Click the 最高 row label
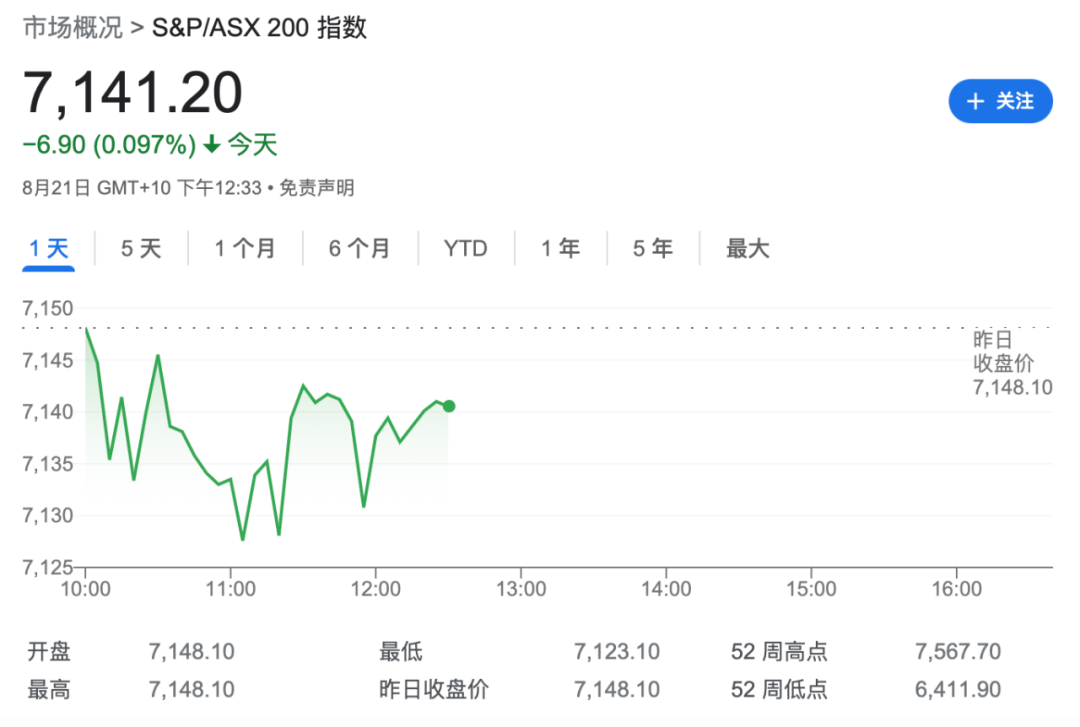 click(49, 689)
